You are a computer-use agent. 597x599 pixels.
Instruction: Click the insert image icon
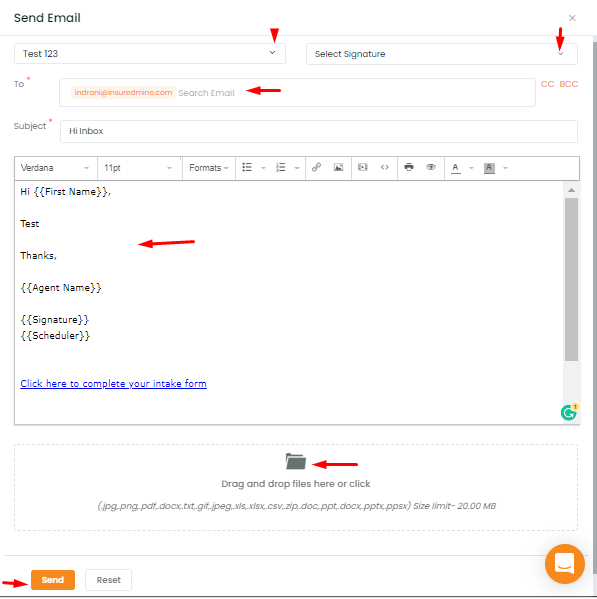pos(338,167)
